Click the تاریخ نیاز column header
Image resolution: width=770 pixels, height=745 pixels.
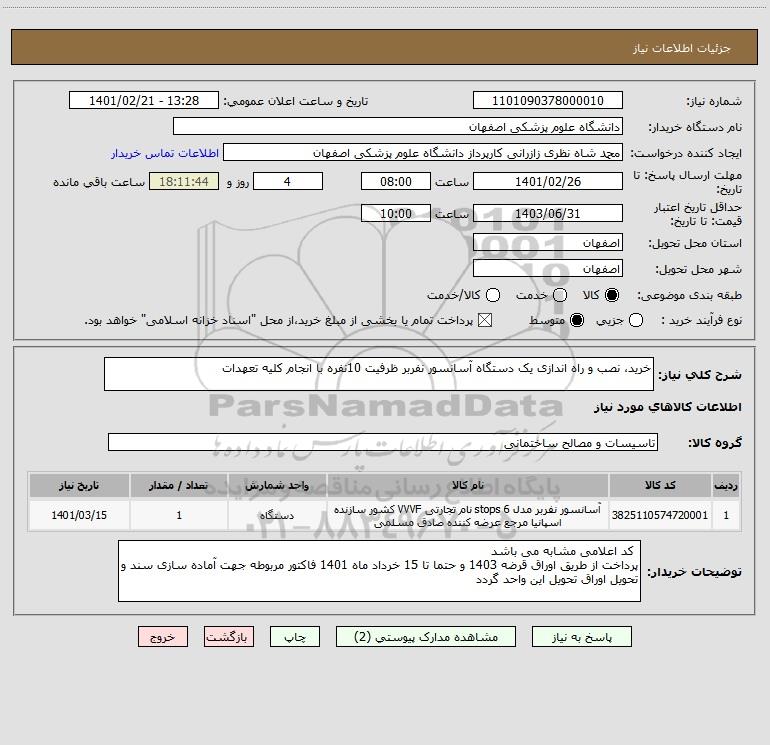[79, 485]
